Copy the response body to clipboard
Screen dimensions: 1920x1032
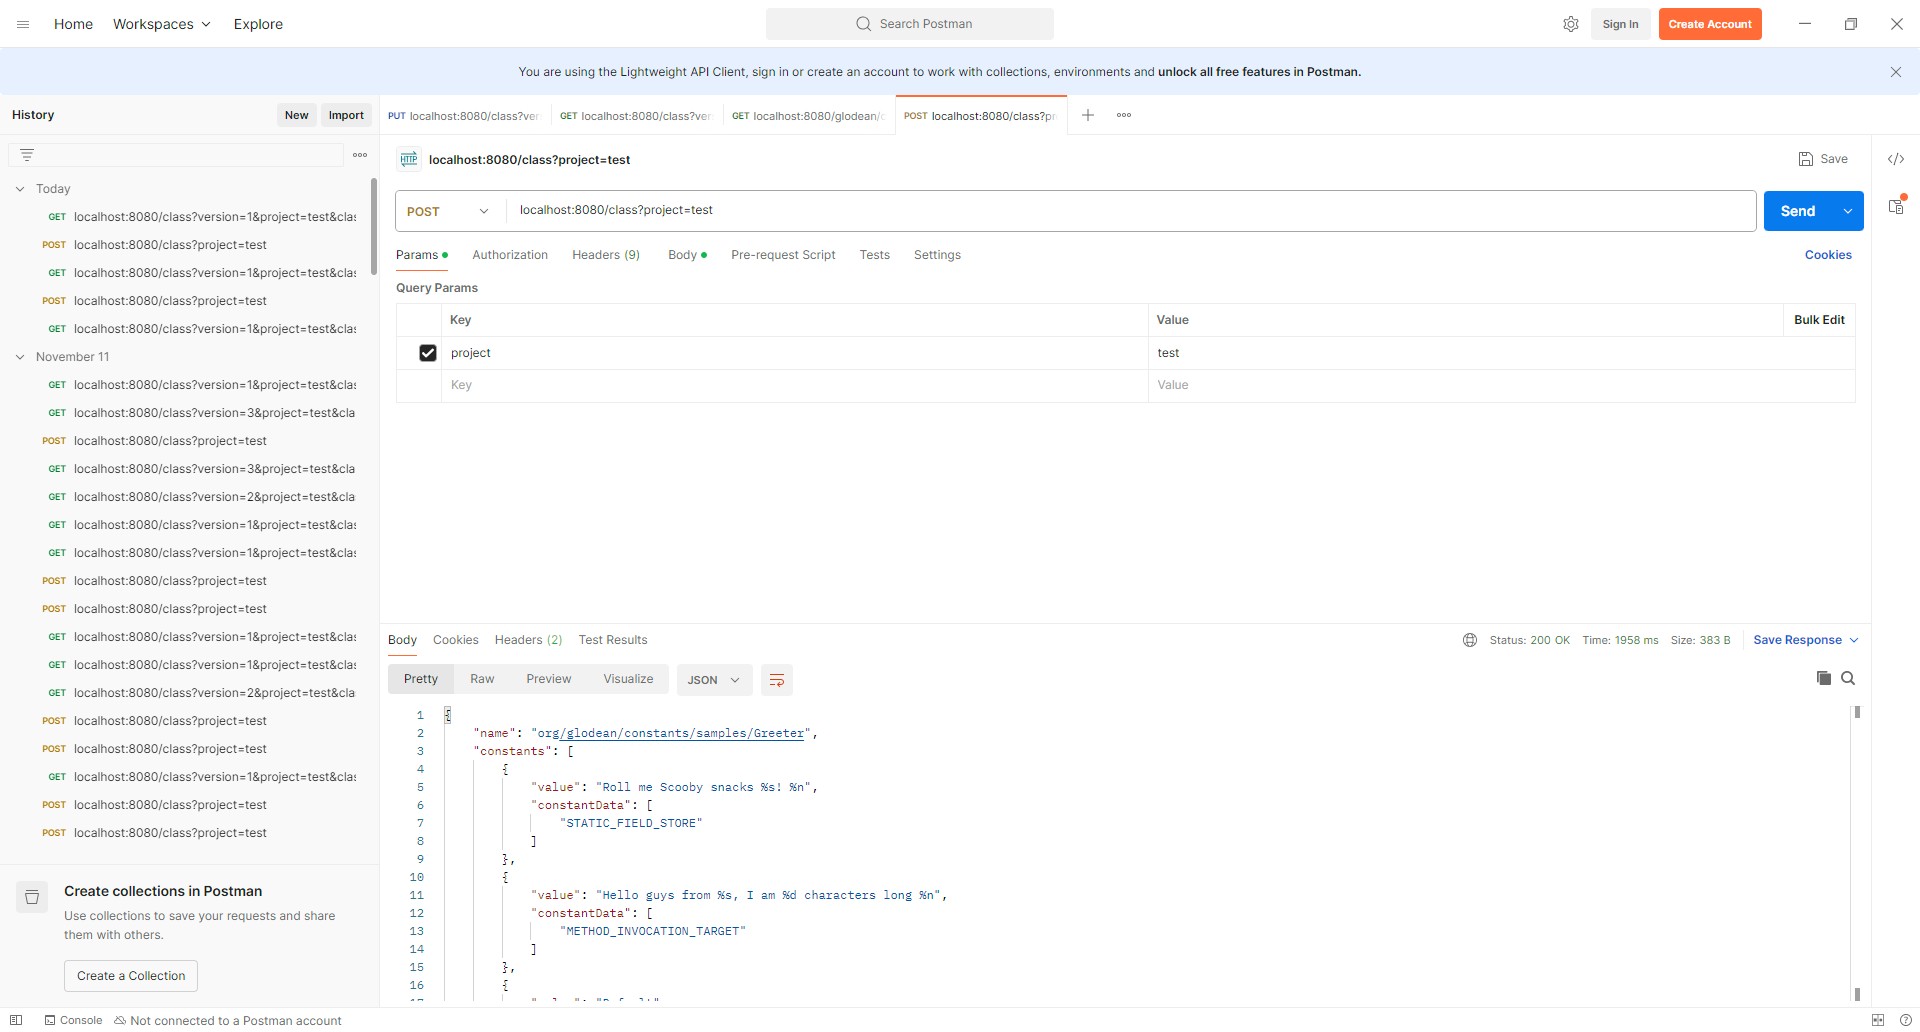[1823, 678]
